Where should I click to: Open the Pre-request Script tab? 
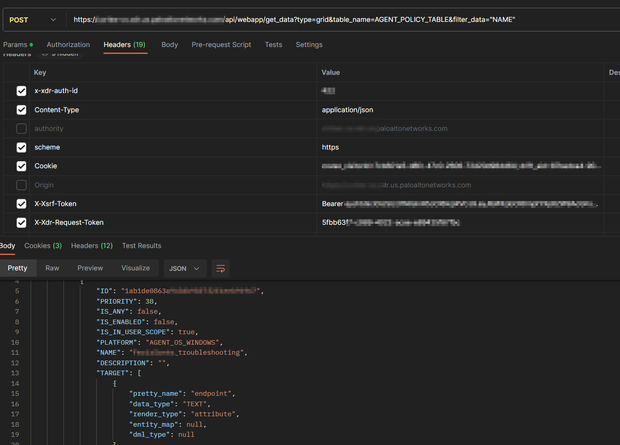click(221, 45)
